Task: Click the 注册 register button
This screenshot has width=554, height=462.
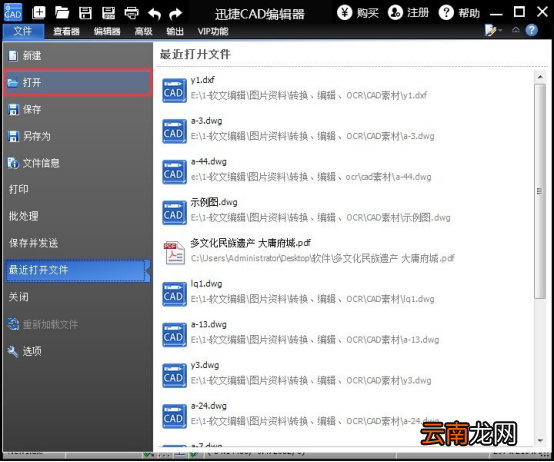Action: pos(408,13)
